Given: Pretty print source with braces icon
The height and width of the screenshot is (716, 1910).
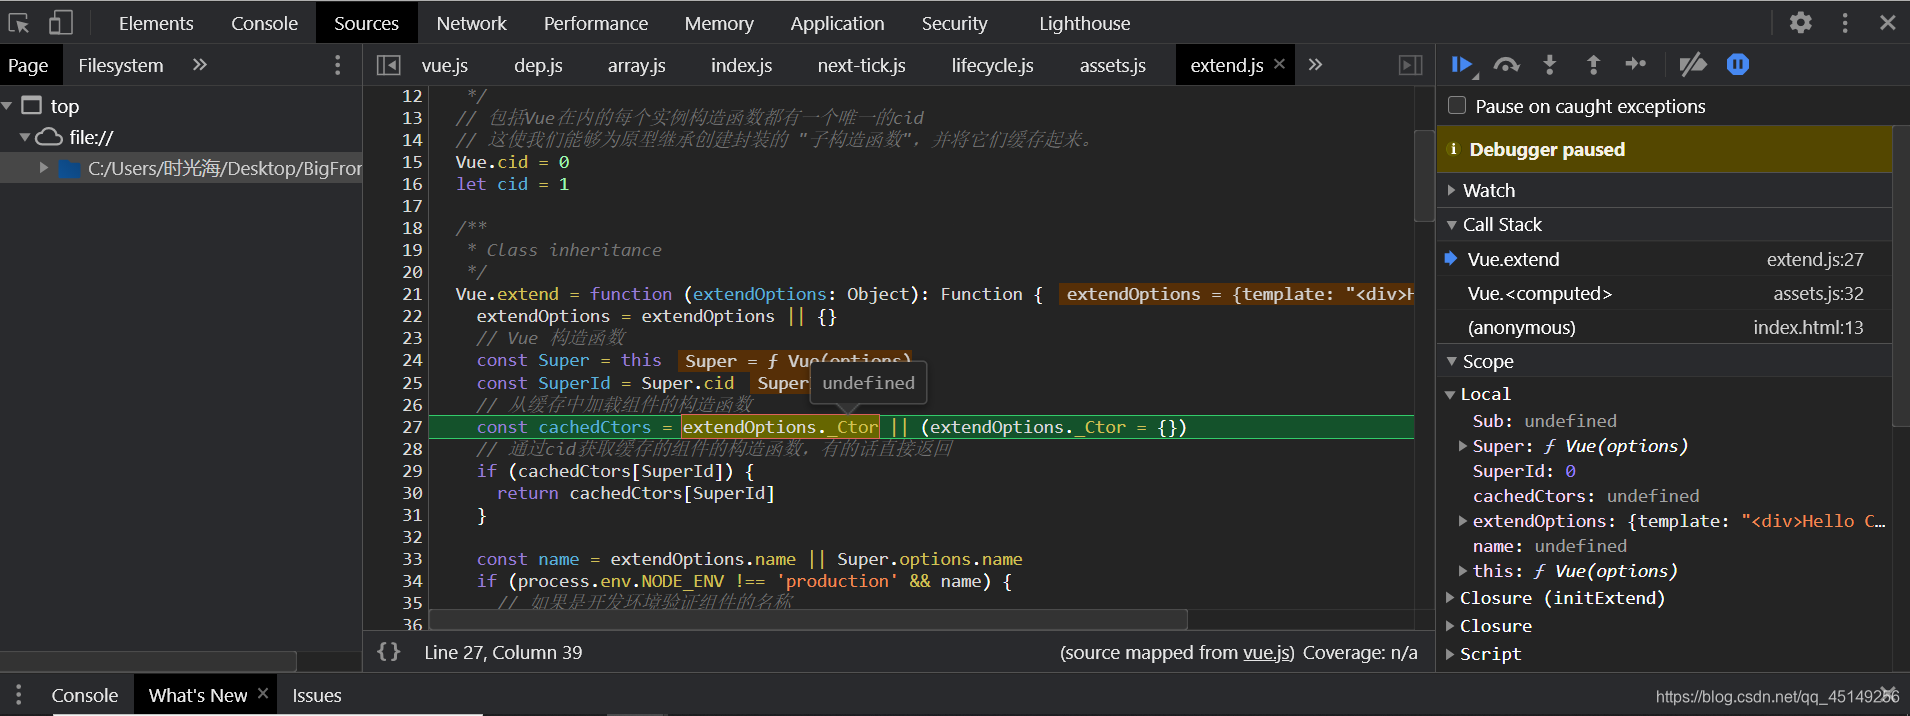Looking at the screenshot, I should click(389, 652).
